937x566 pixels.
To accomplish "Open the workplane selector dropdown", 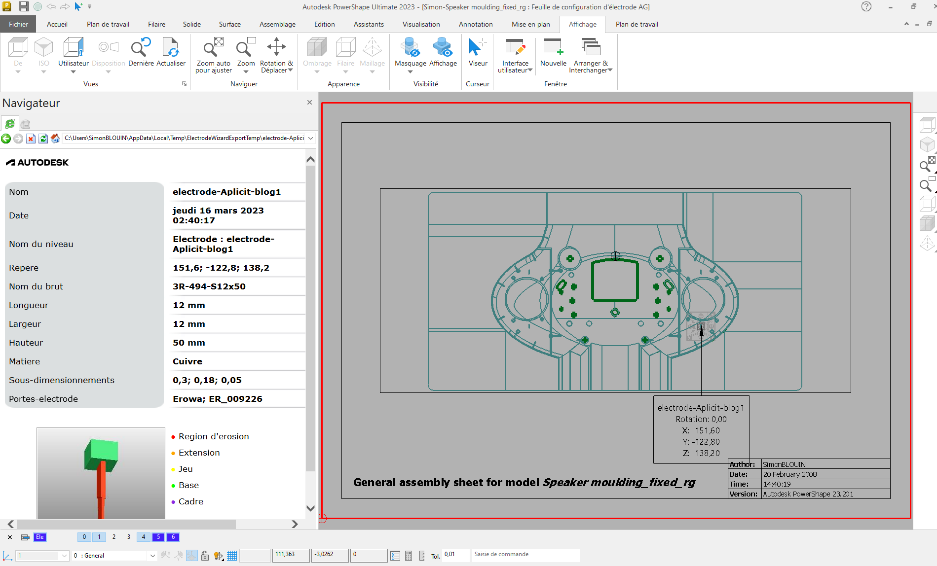I will point(64,556).
